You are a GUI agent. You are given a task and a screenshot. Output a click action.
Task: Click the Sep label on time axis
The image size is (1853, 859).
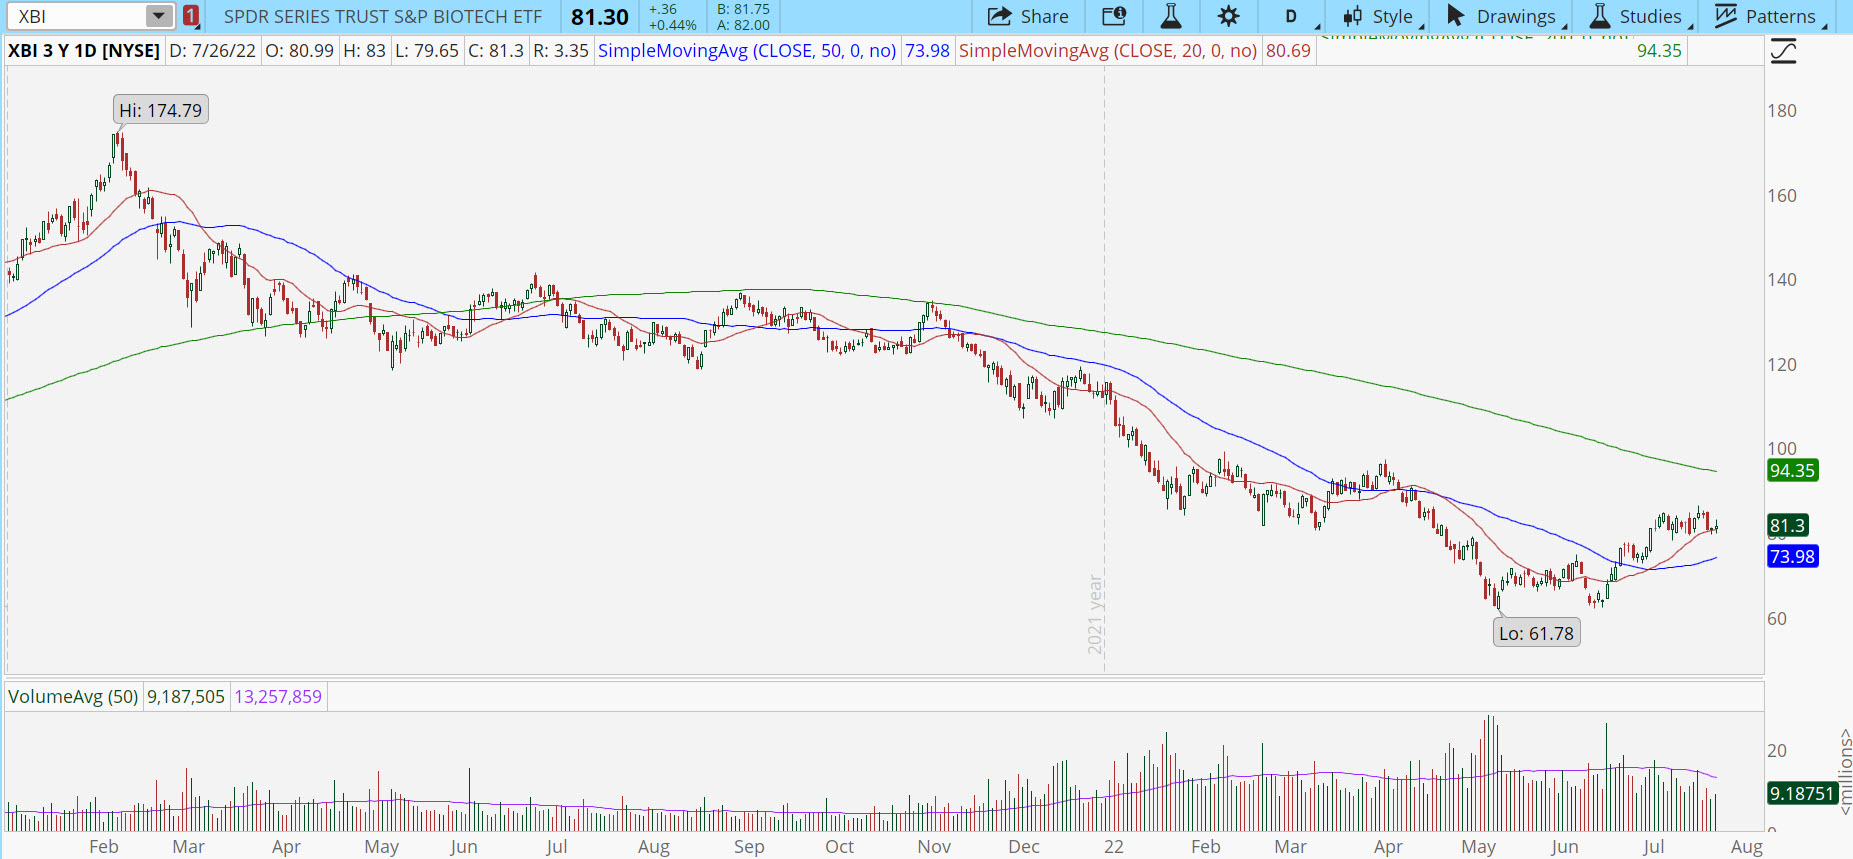[749, 847]
